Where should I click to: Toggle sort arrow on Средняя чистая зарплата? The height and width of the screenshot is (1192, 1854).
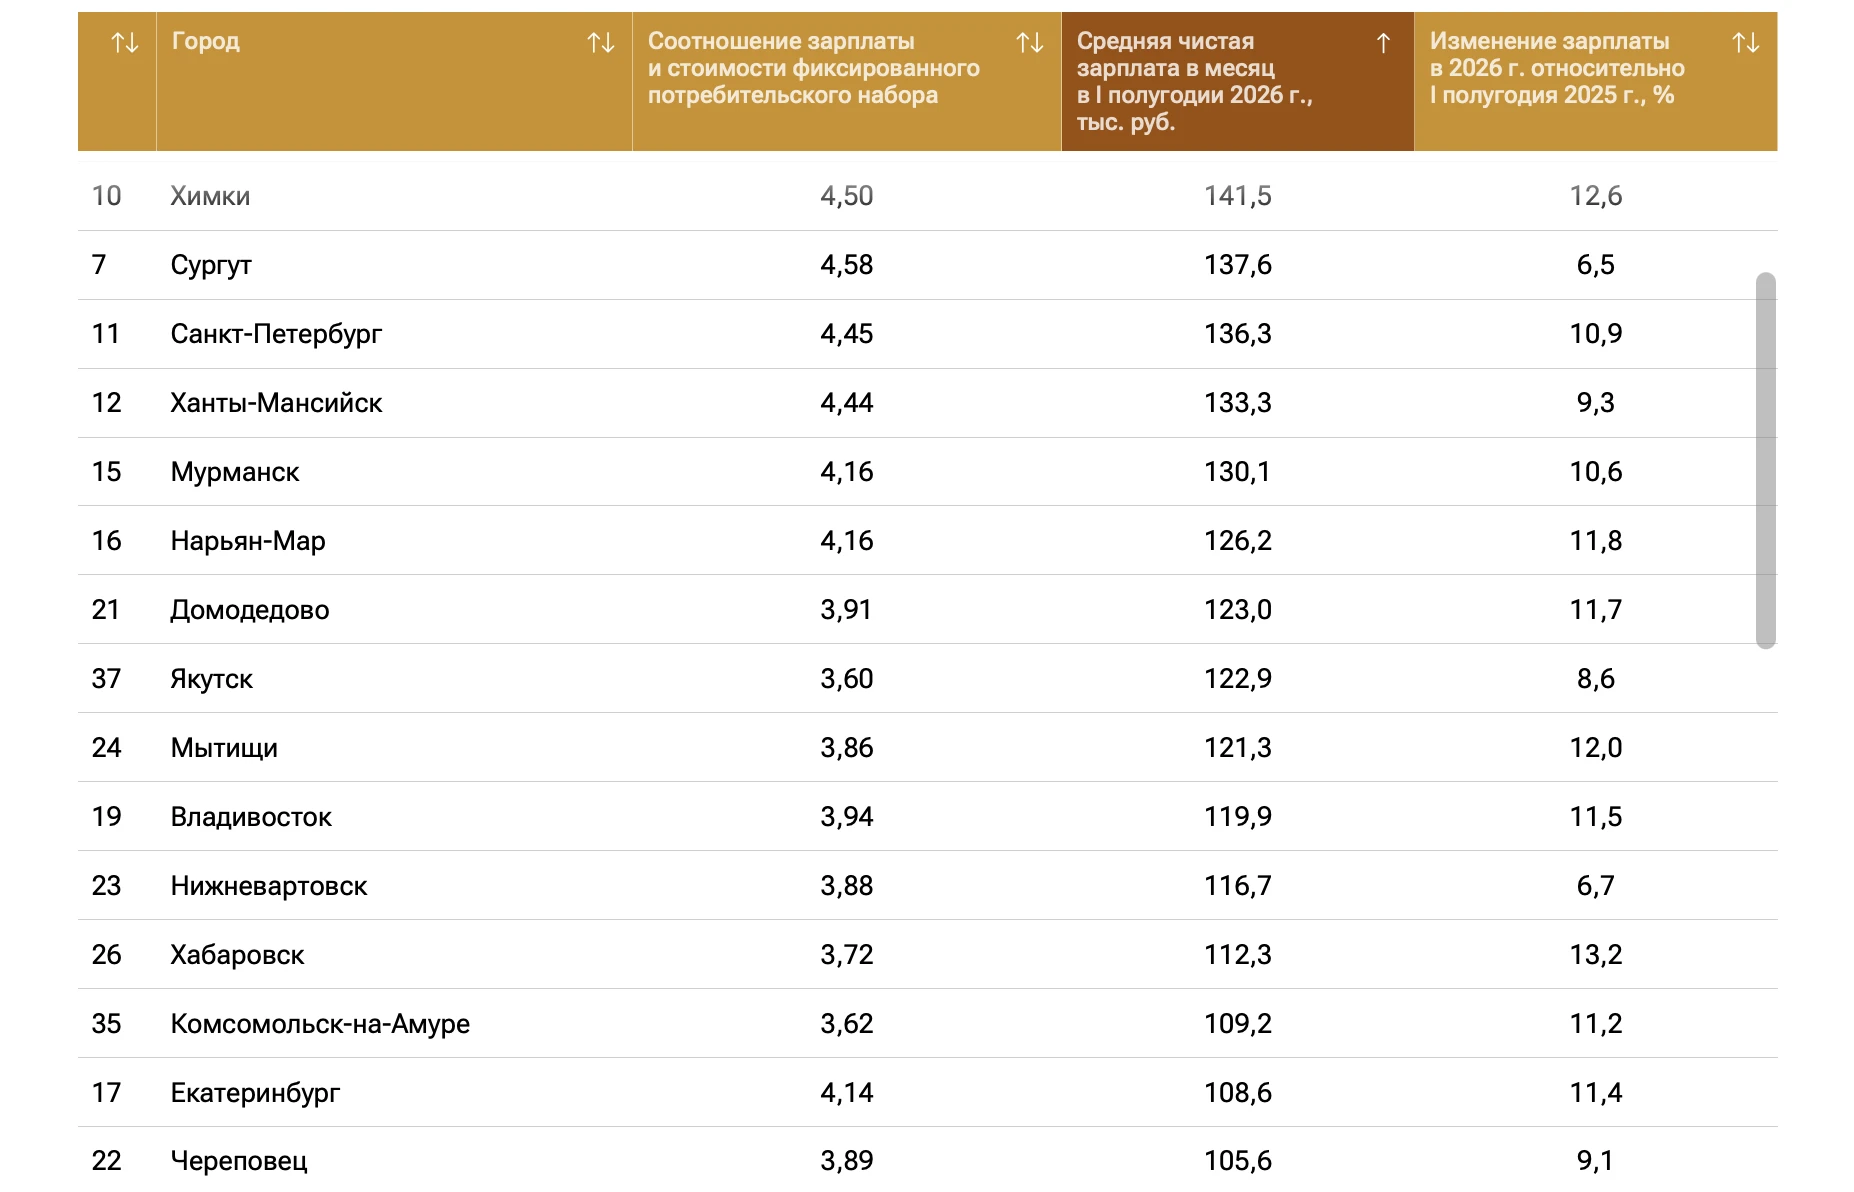(x=1384, y=42)
